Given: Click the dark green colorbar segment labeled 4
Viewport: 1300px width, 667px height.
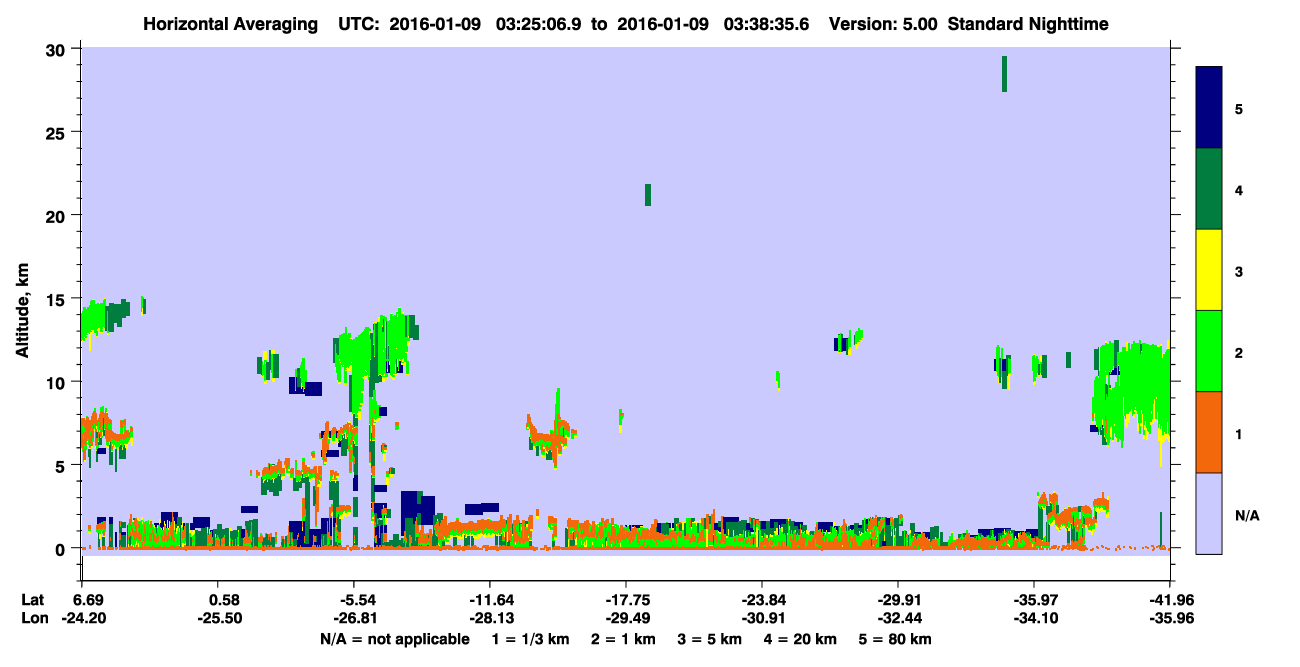Looking at the screenshot, I should point(1209,189).
